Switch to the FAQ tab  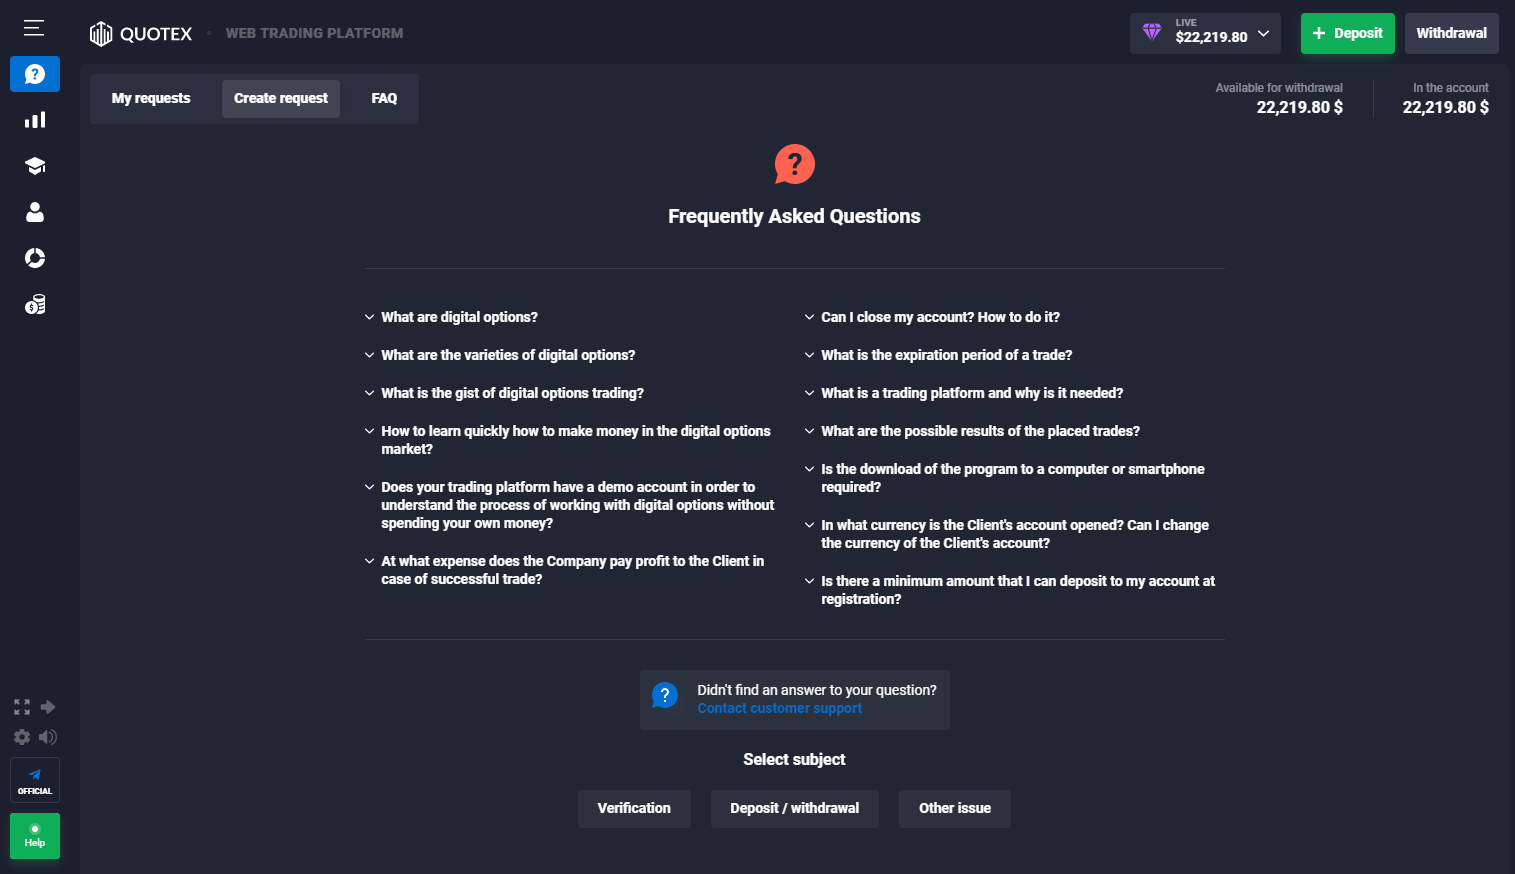point(384,98)
